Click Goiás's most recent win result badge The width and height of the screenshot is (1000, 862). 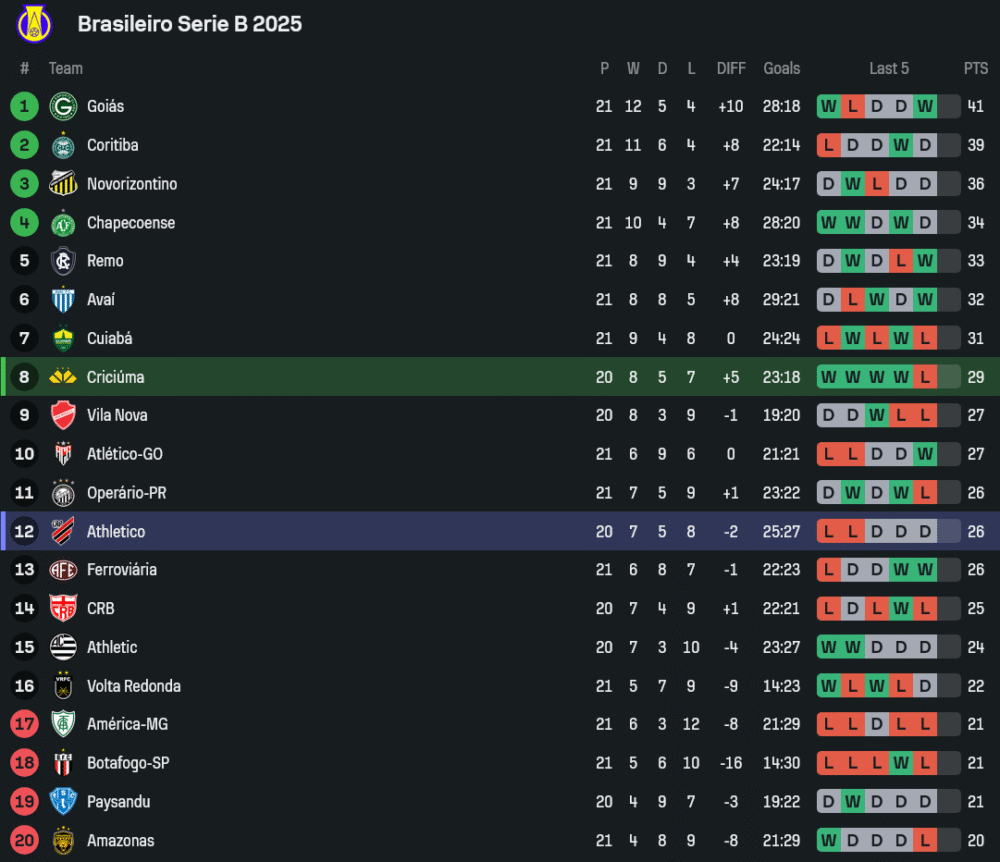(925, 106)
